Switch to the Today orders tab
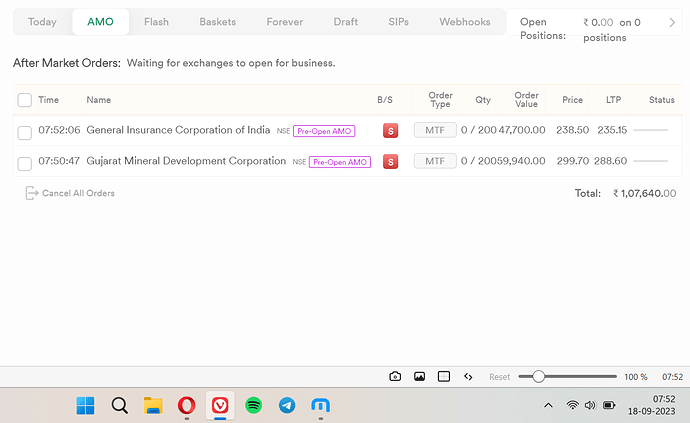 click(42, 22)
